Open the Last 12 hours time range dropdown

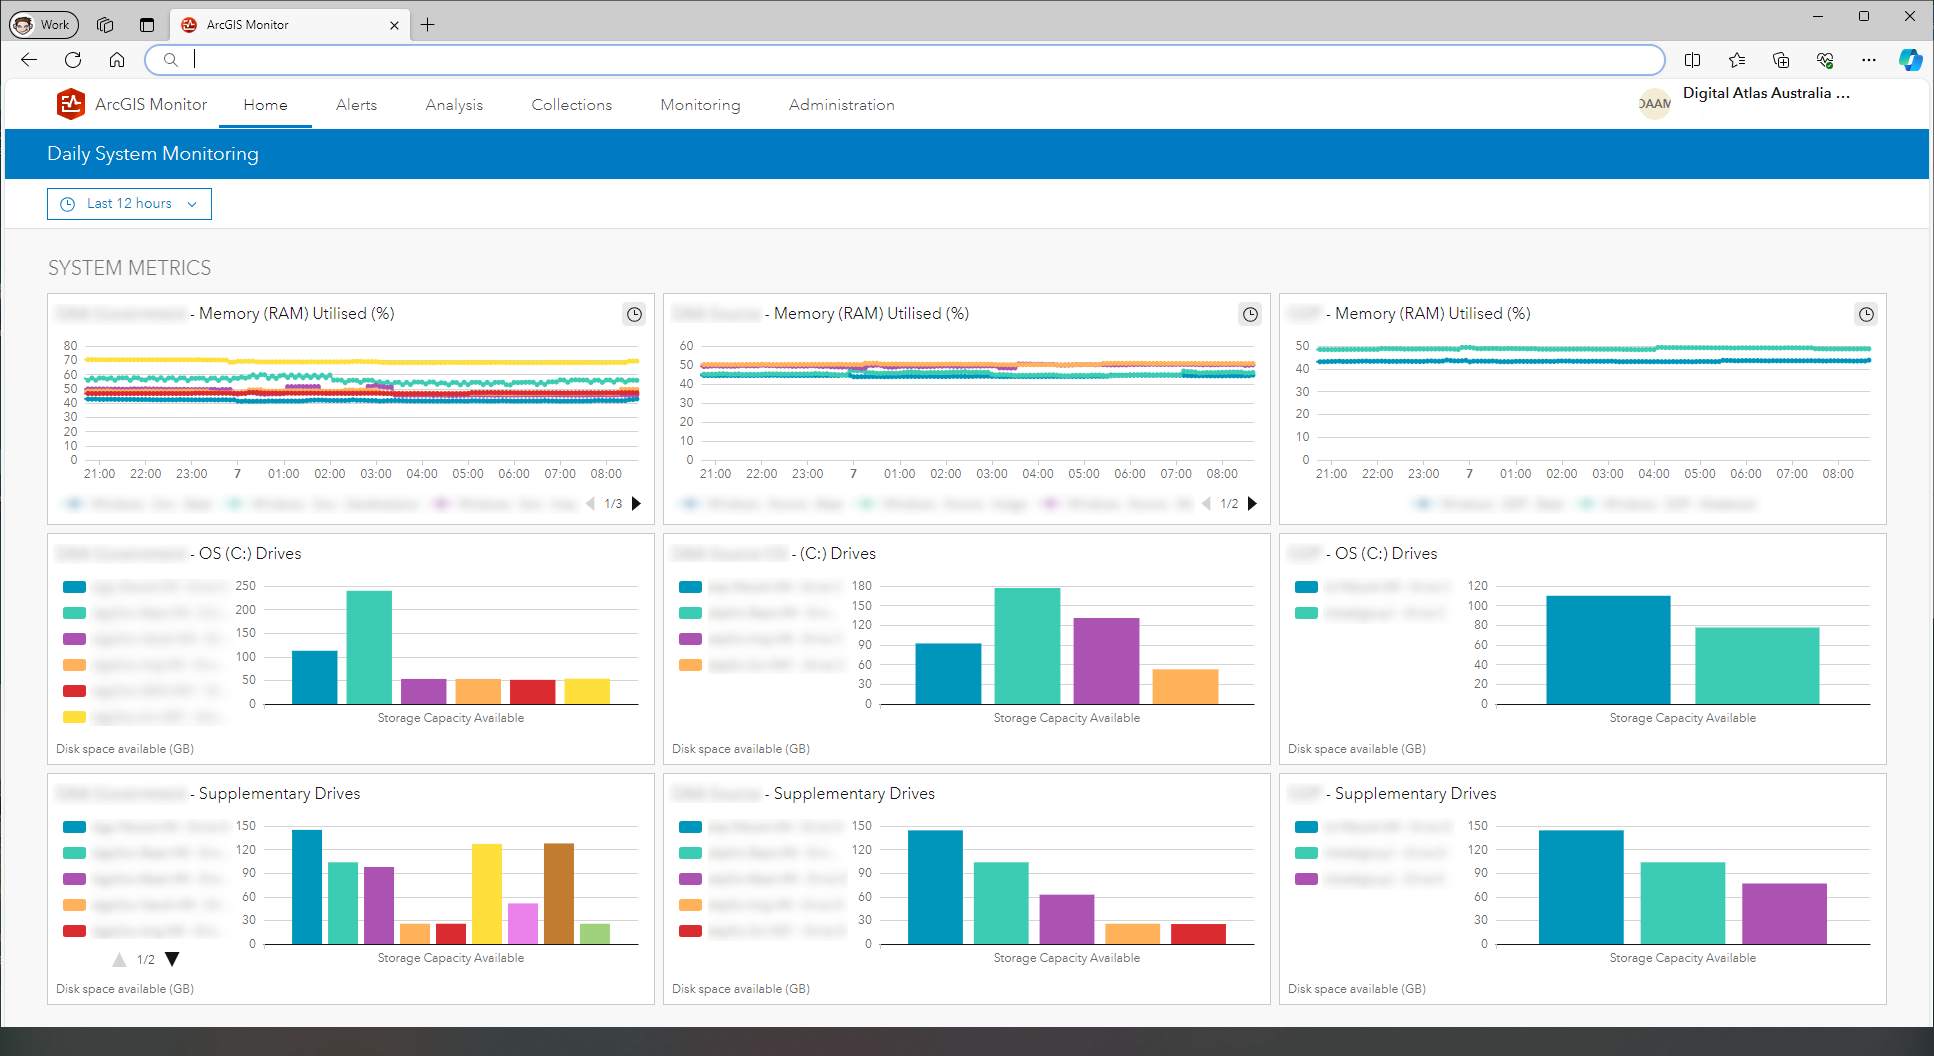click(x=129, y=203)
